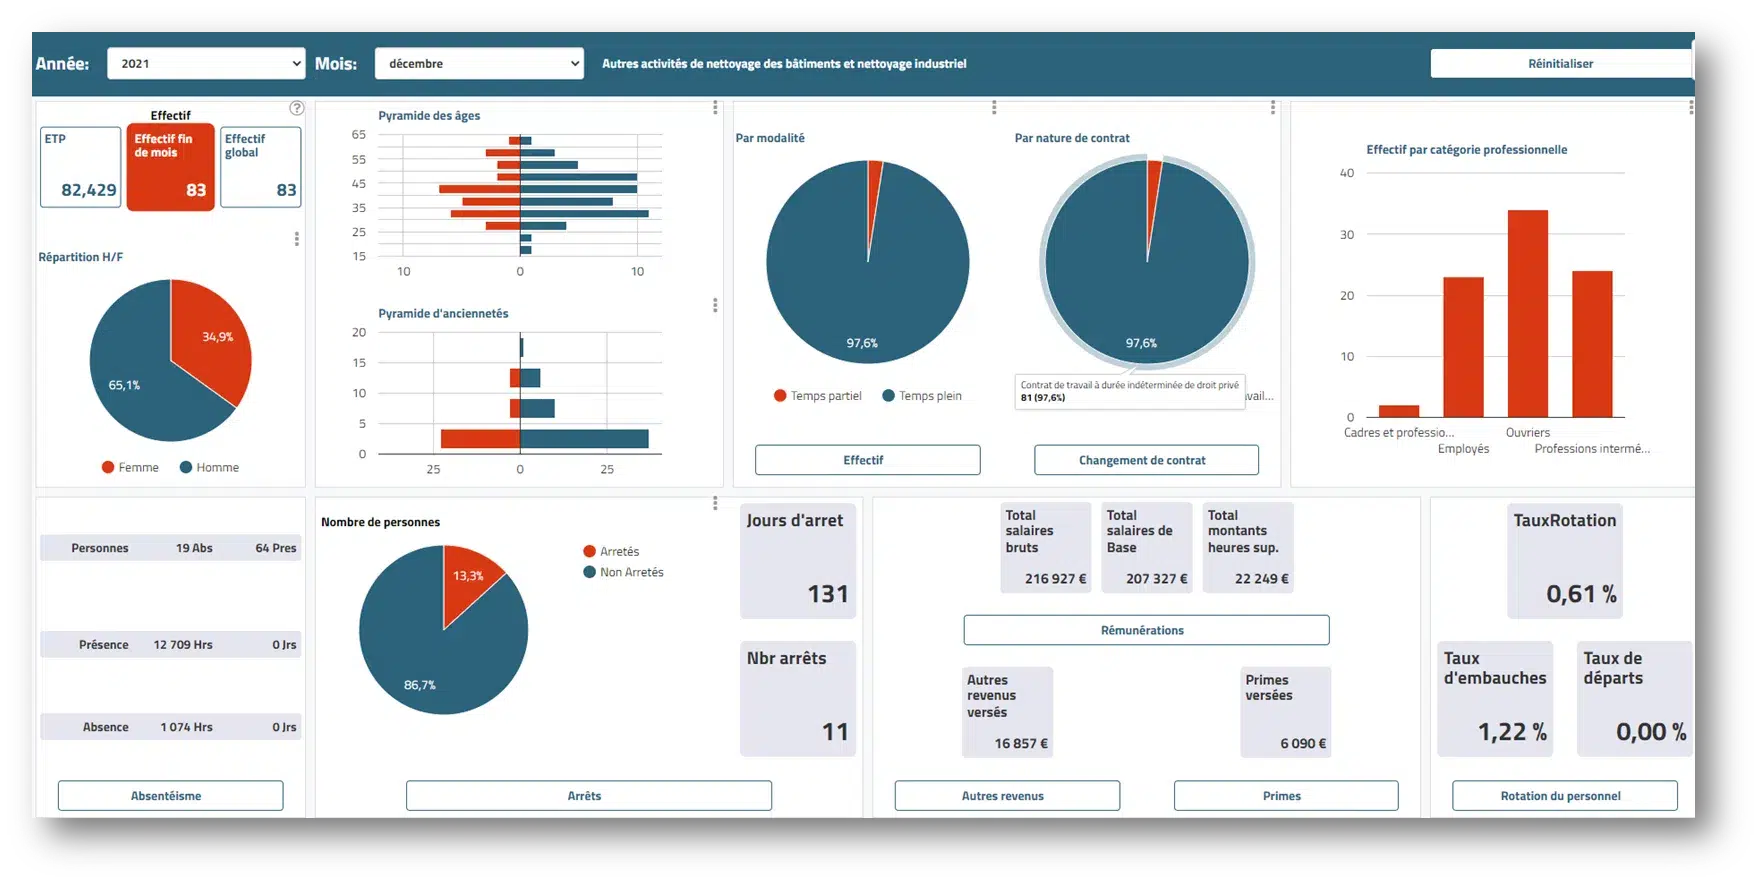Select the ETP headcount tile

pos(81,167)
